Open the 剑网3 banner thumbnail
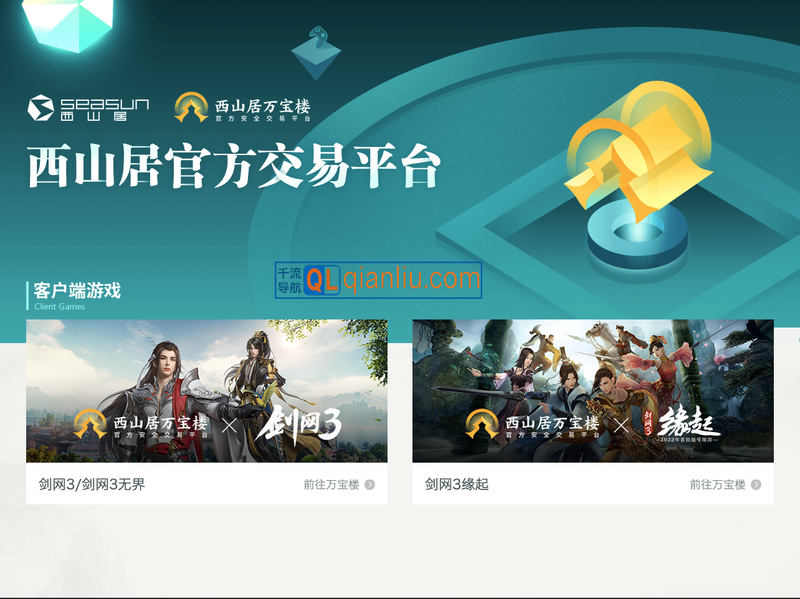Image resolution: width=800 pixels, height=599 pixels. click(x=207, y=391)
